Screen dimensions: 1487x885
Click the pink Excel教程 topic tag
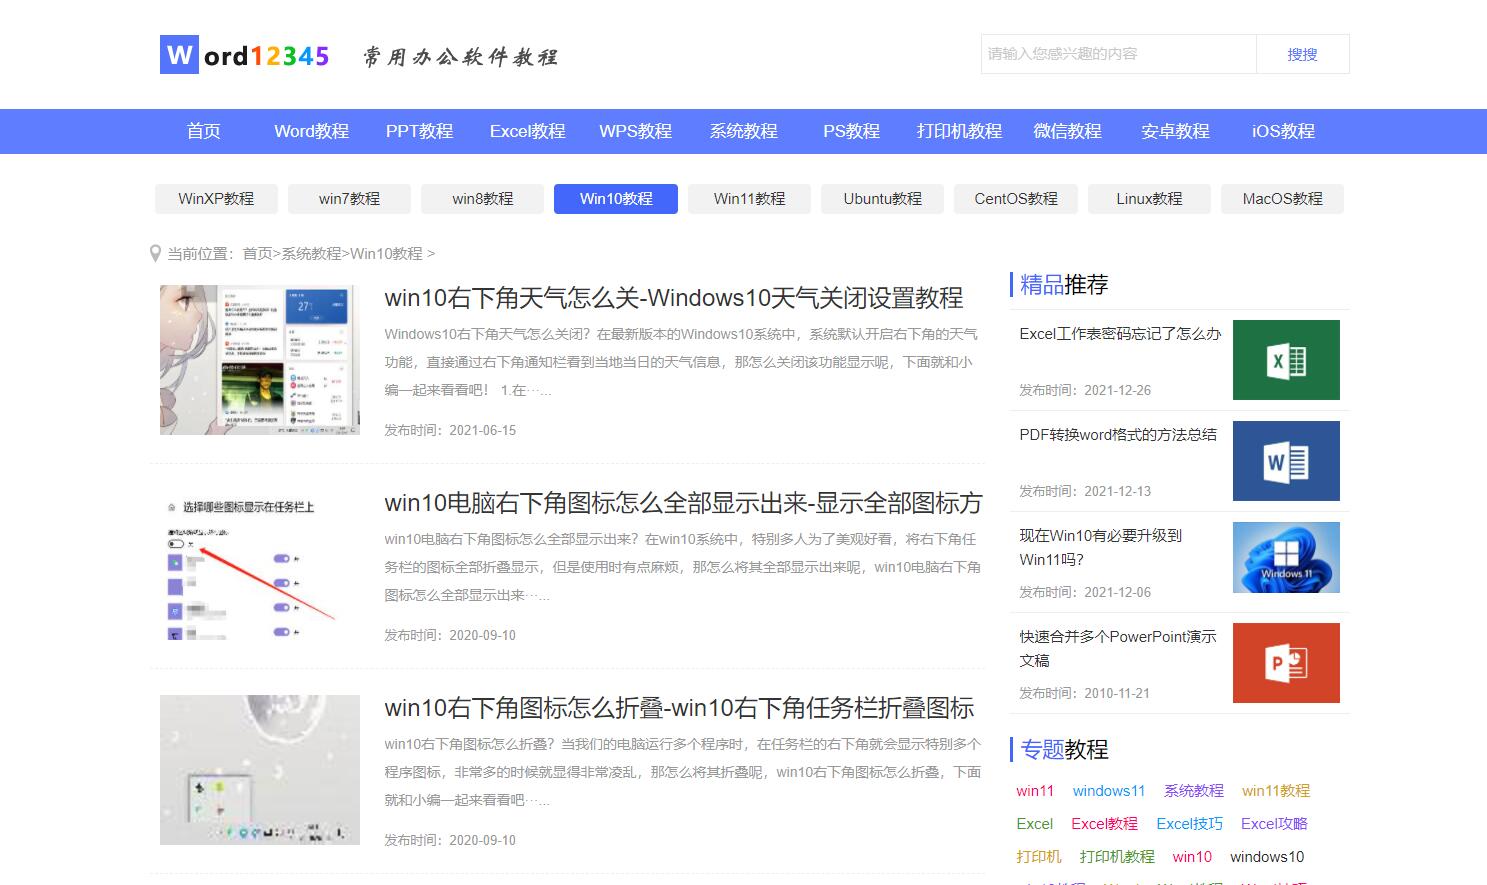(1105, 824)
